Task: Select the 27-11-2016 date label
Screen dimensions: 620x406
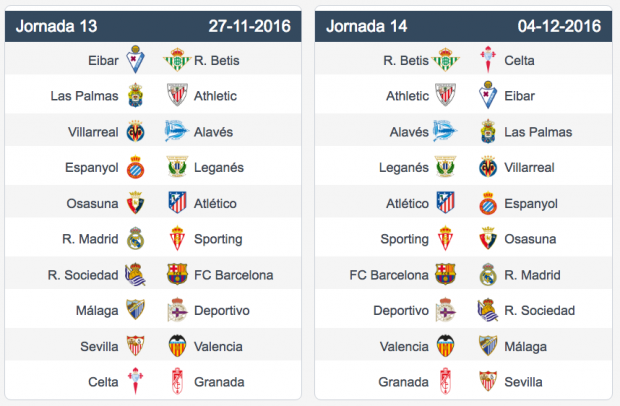Action: [250, 26]
